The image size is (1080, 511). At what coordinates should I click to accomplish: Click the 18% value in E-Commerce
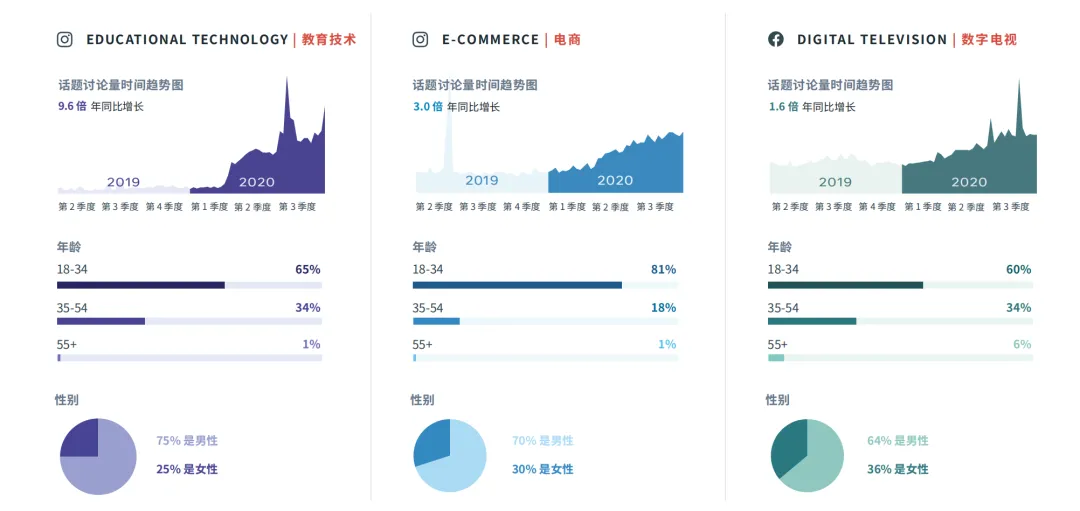(663, 308)
